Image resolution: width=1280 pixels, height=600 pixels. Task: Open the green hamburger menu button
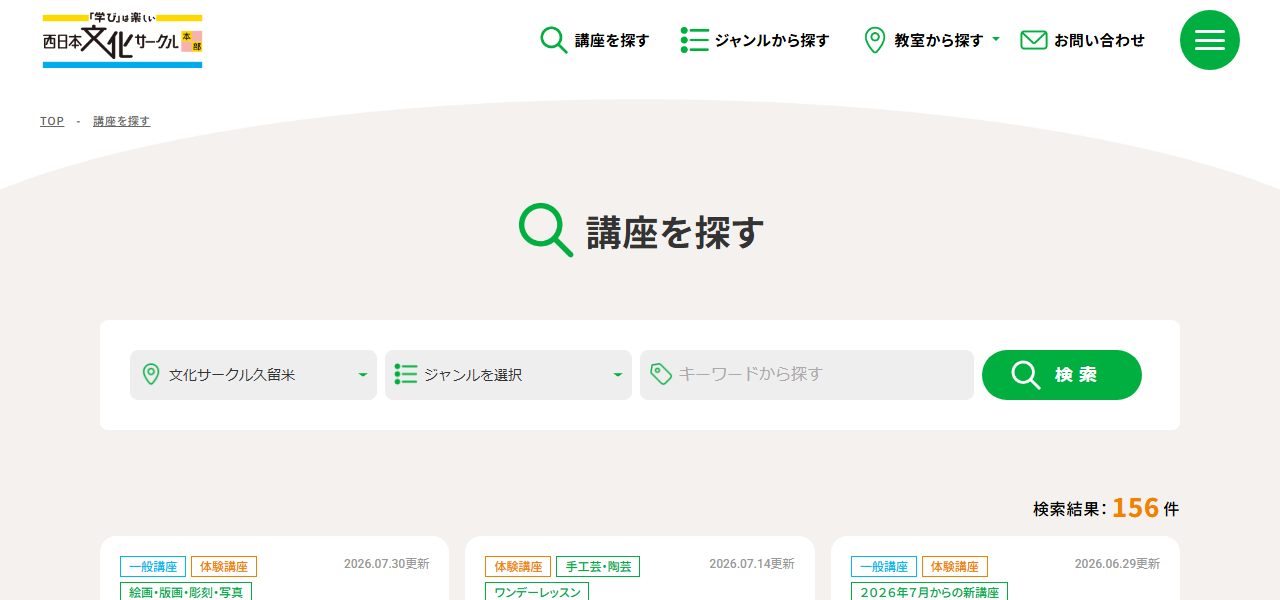click(1209, 40)
